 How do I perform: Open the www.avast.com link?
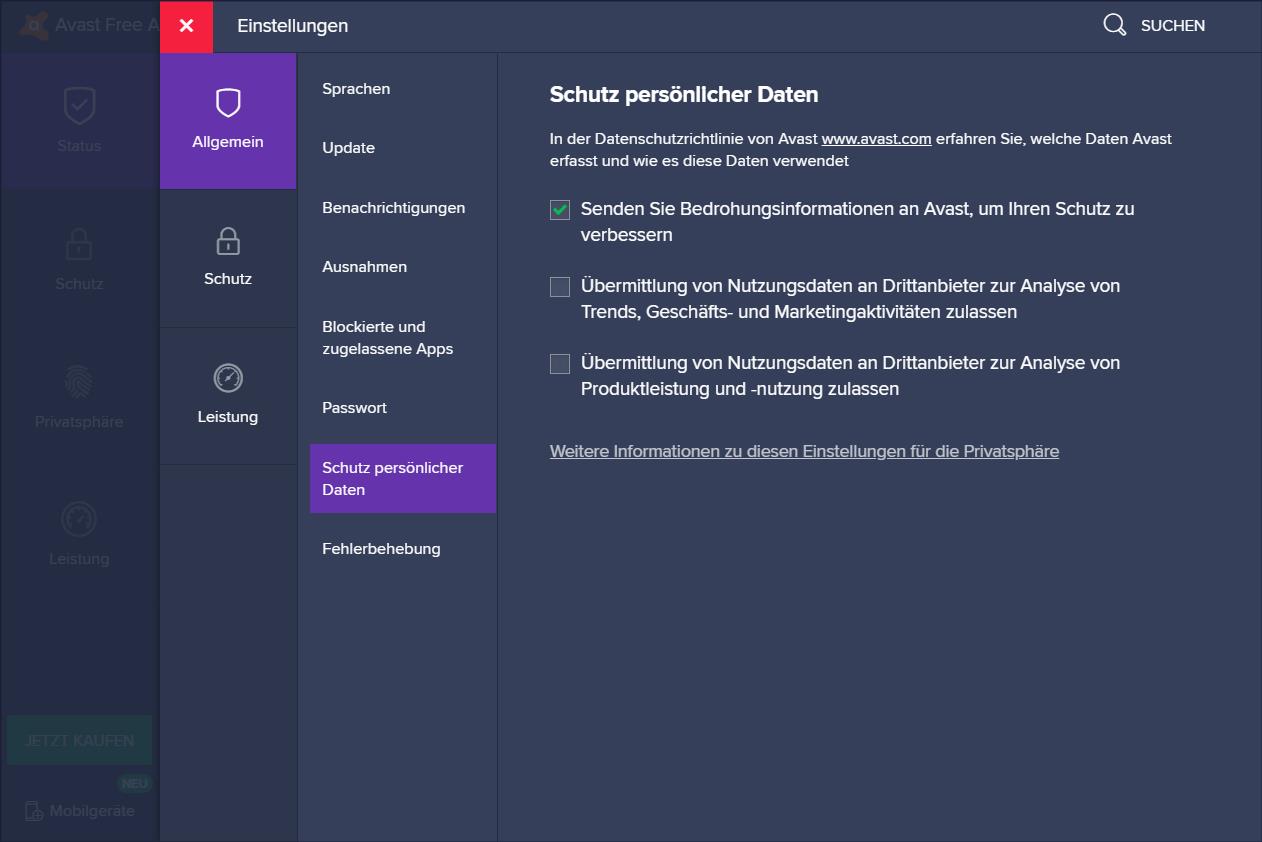point(876,139)
